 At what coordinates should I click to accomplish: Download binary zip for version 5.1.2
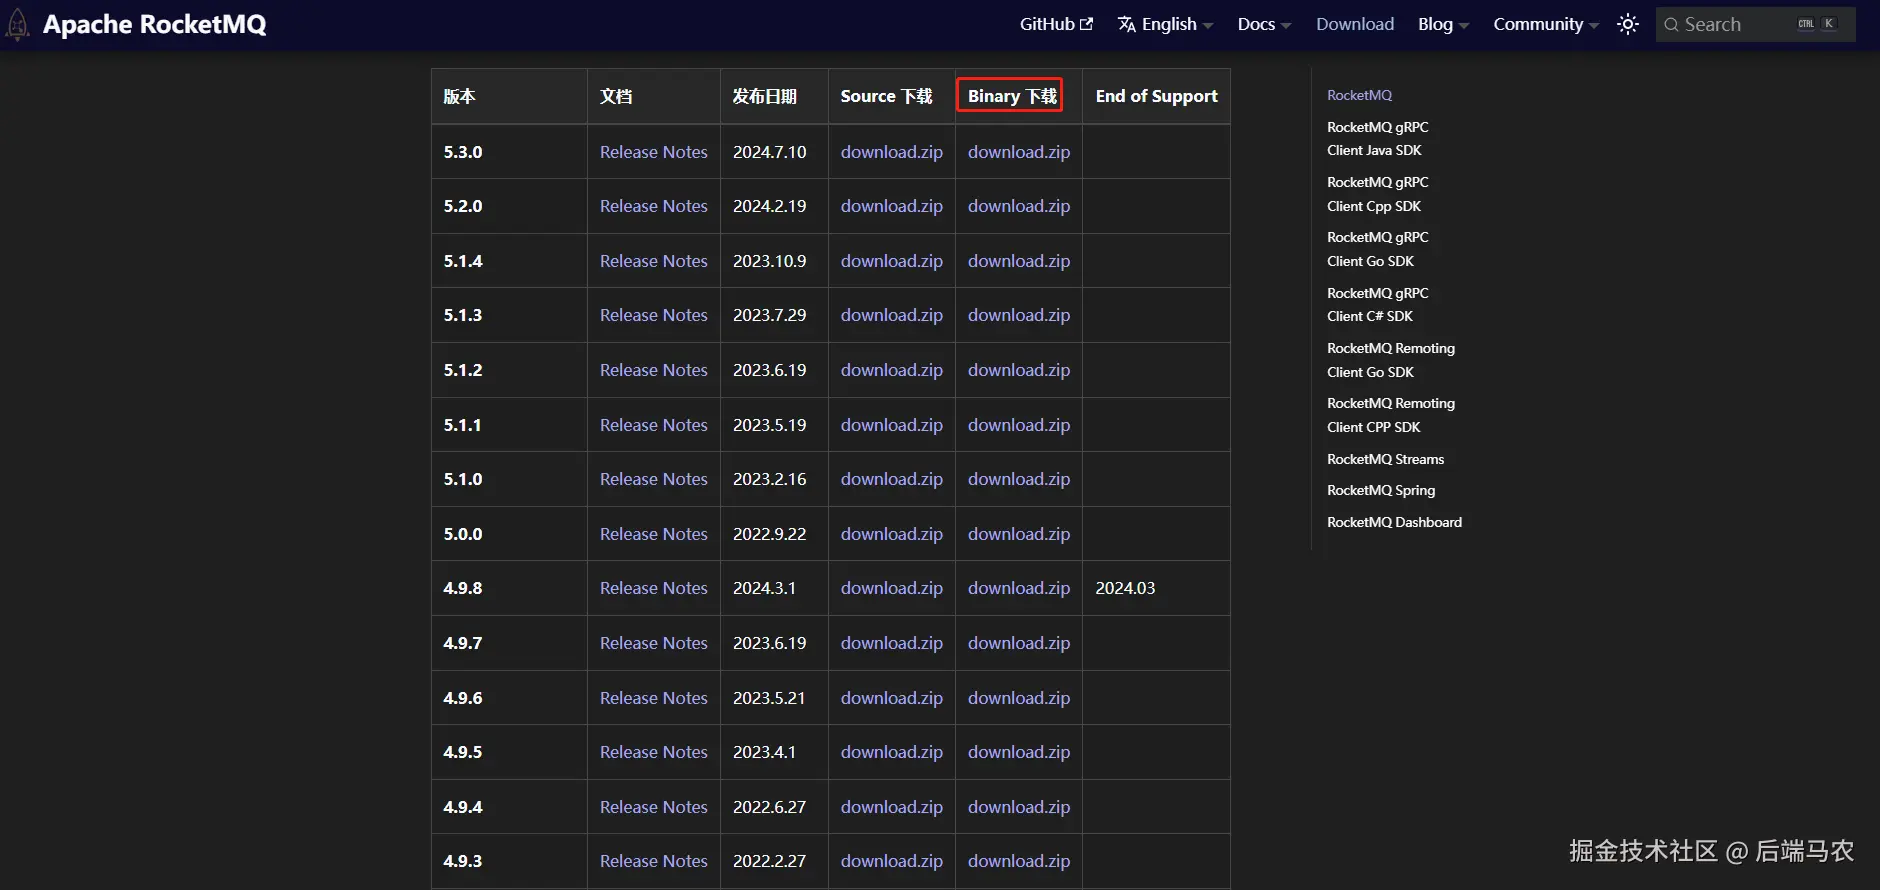[1018, 370]
